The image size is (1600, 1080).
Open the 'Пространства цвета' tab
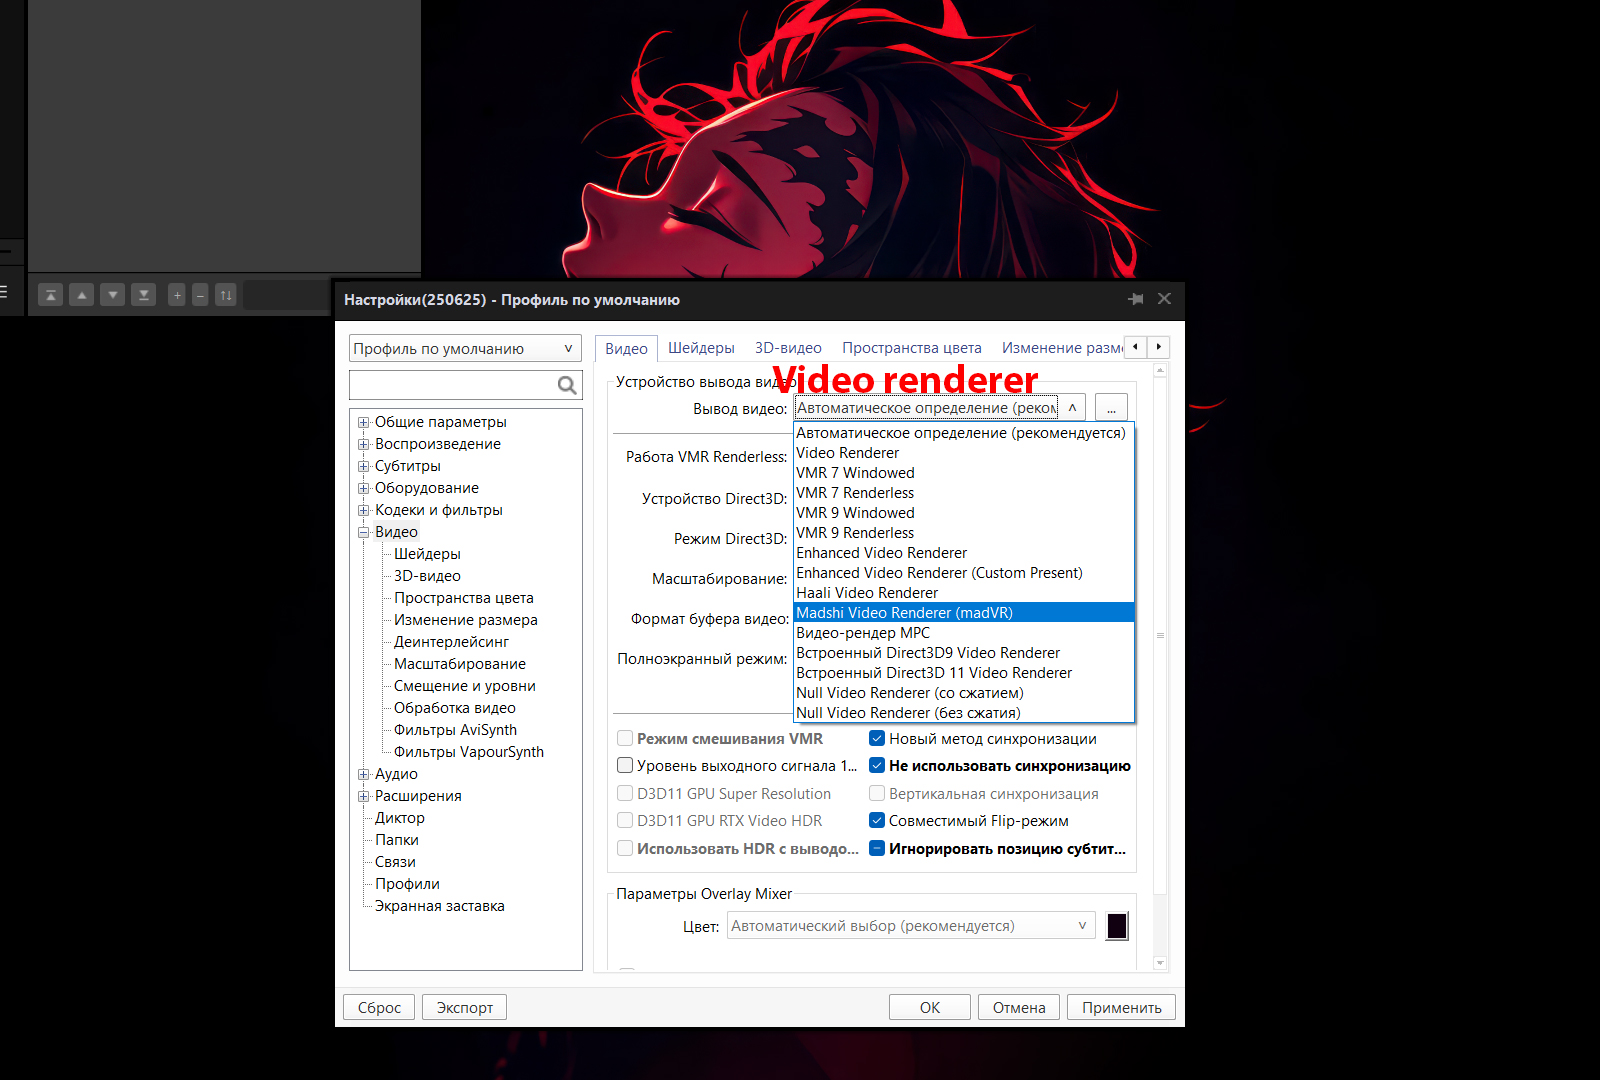[912, 348]
